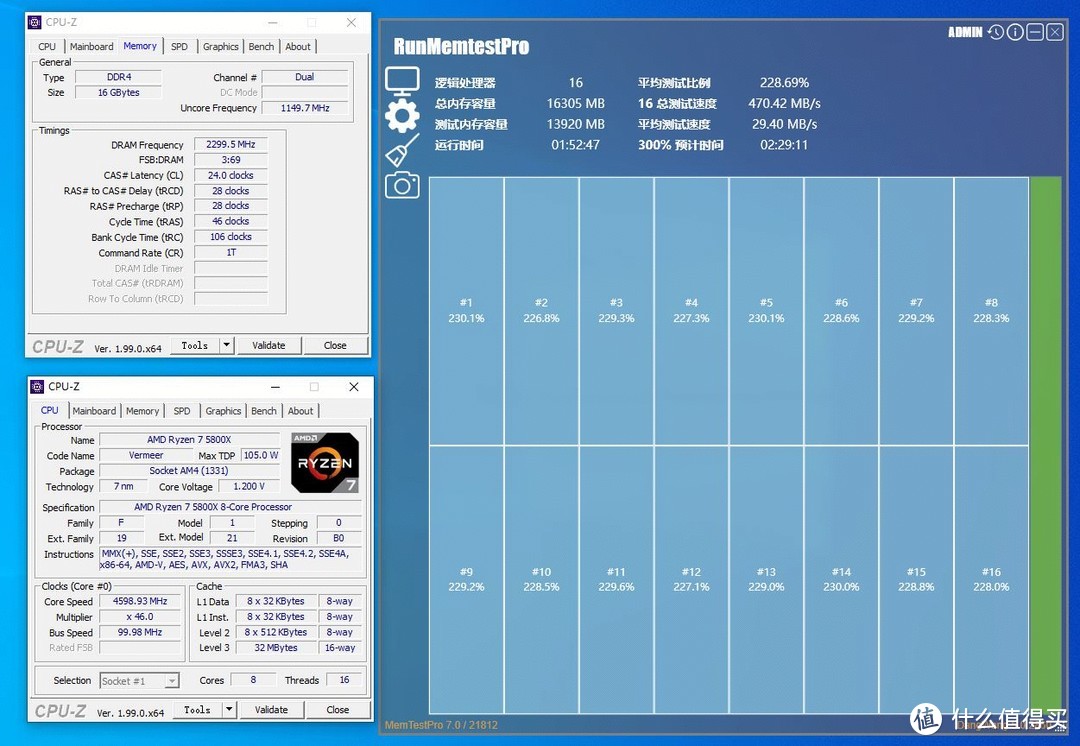Image resolution: width=1080 pixels, height=746 pixels.
Task: Open Graphics tab in the bottom CPU-Z window
Action: (x=223, y=411)
